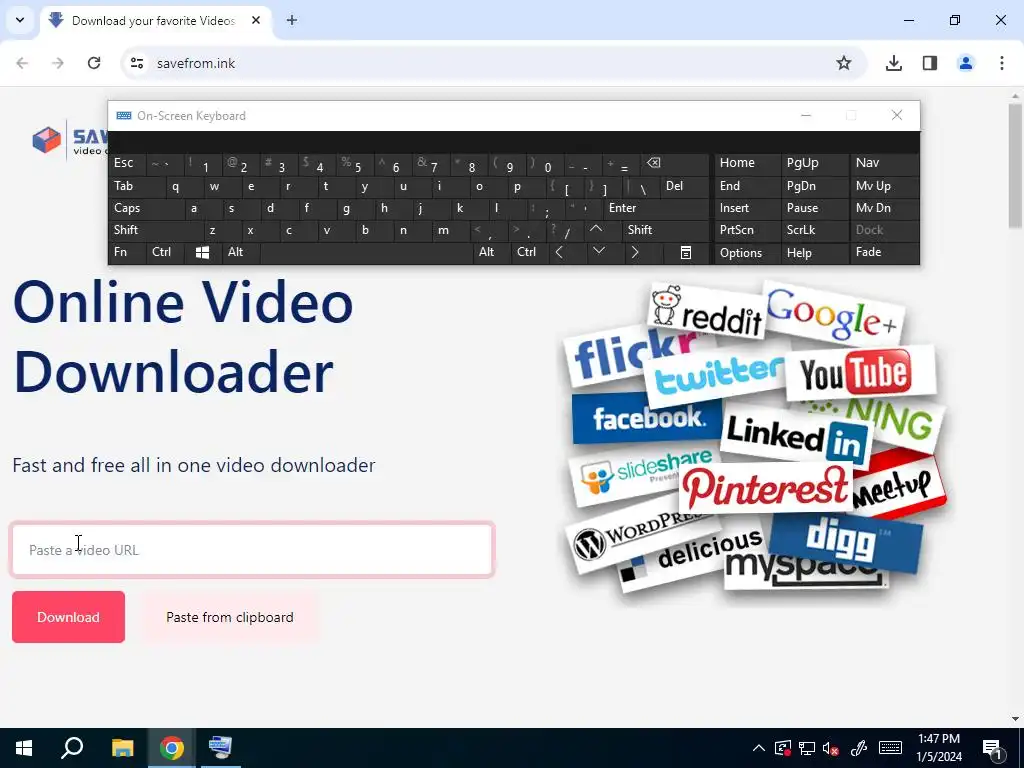1024x768 pixels.
Task: Open a new browser tab with plus
Action: pos(292,20)
